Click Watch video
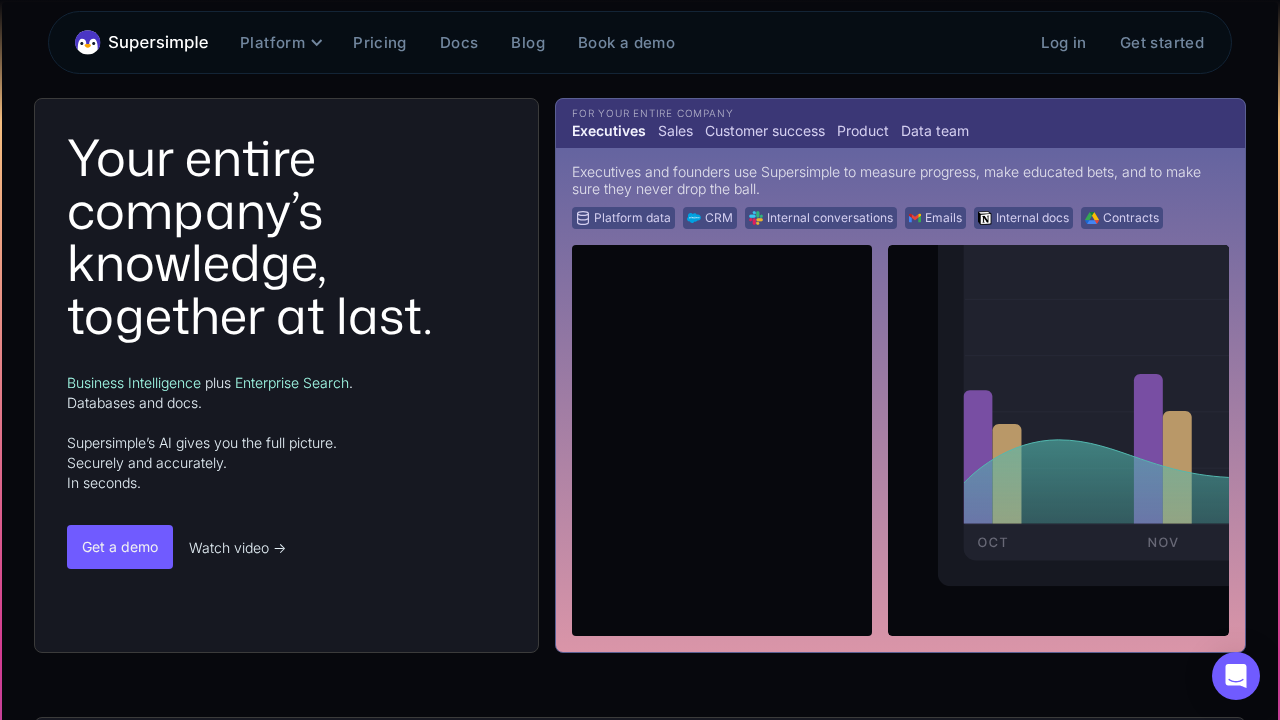This screenshot has width=1280, height=720. click(237, 548)
